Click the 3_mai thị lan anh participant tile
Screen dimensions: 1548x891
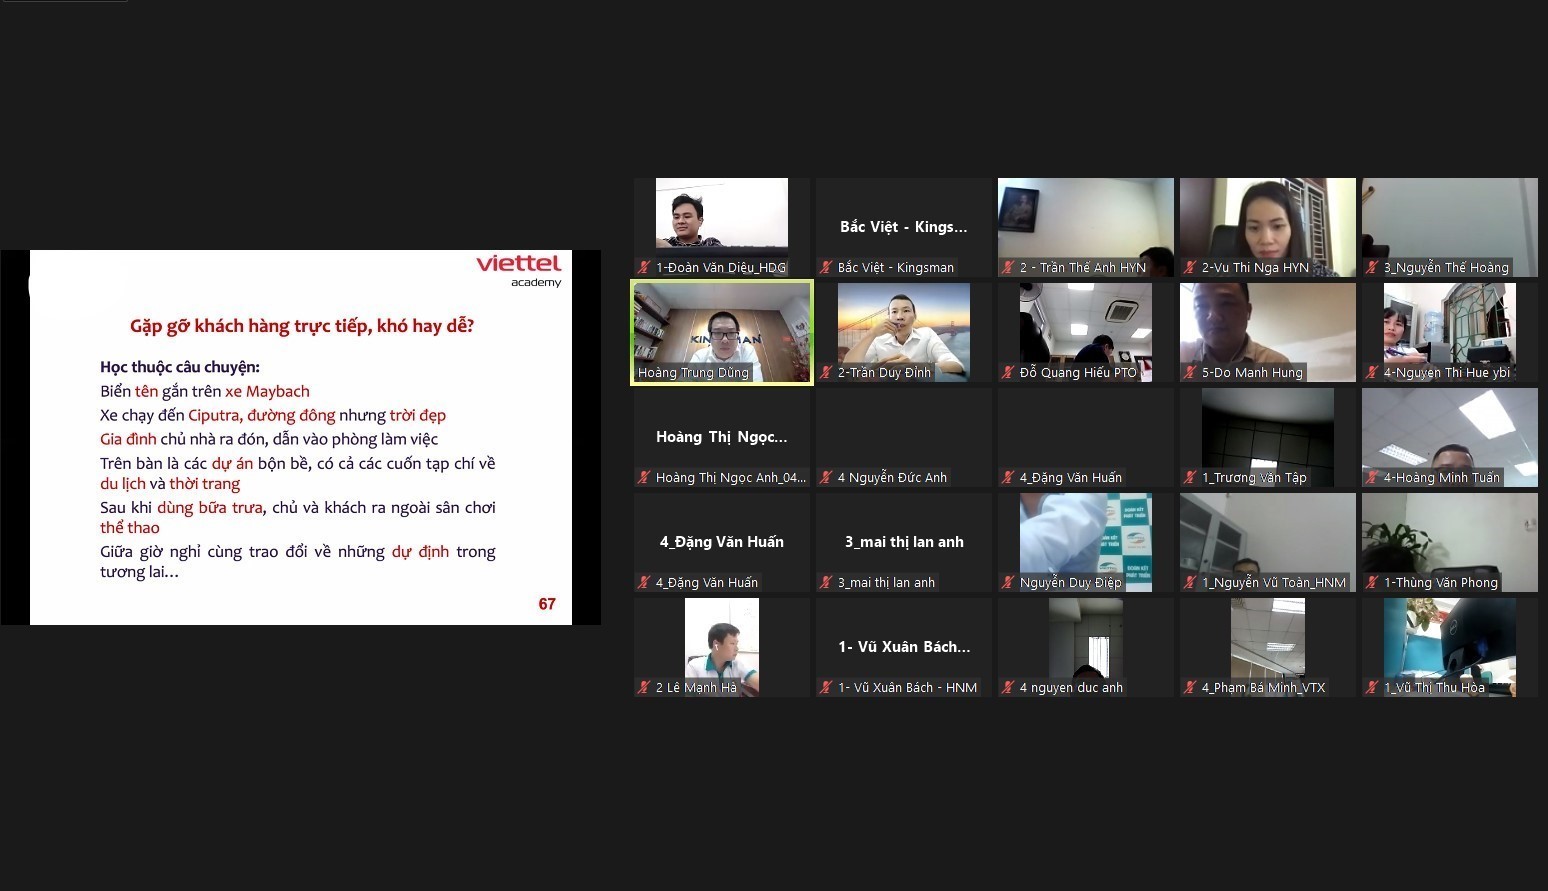pyautogui.click(x=904, y=542)
